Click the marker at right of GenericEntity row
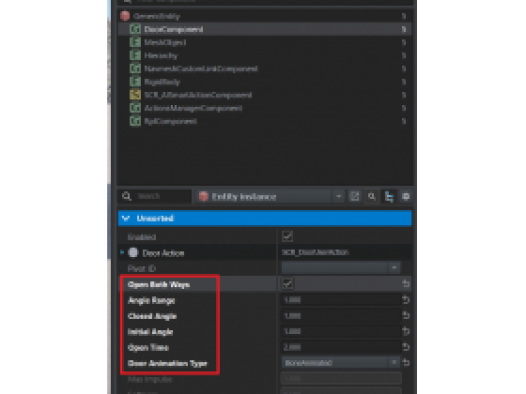Viewport: 526px width, 394px height. tap(404, 16)
